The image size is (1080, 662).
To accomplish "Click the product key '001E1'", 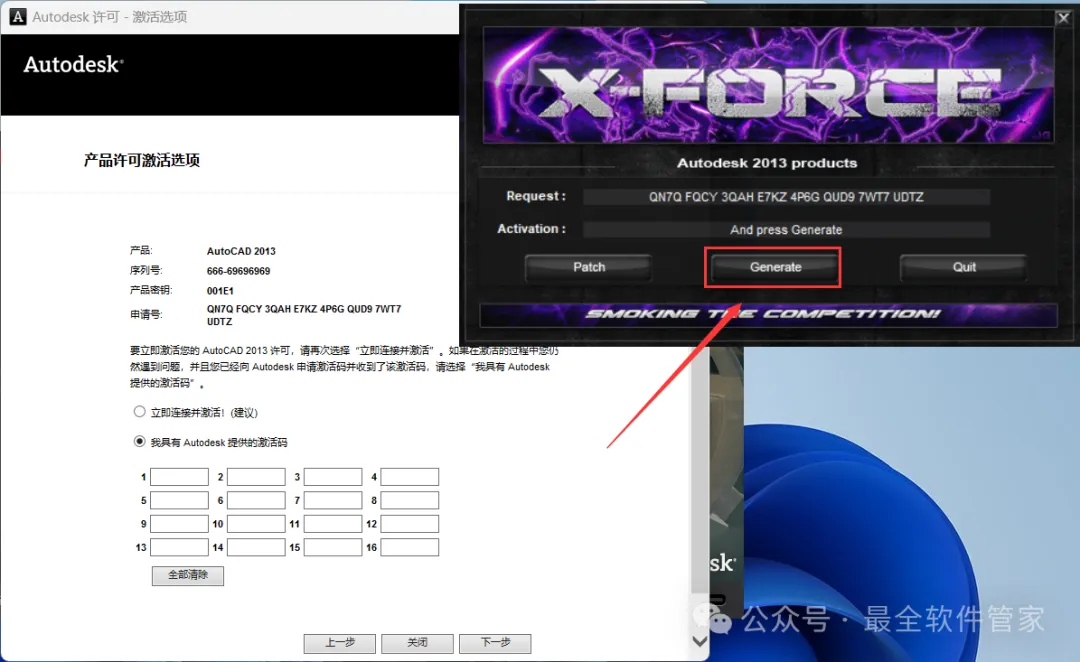I will point(220,291).
